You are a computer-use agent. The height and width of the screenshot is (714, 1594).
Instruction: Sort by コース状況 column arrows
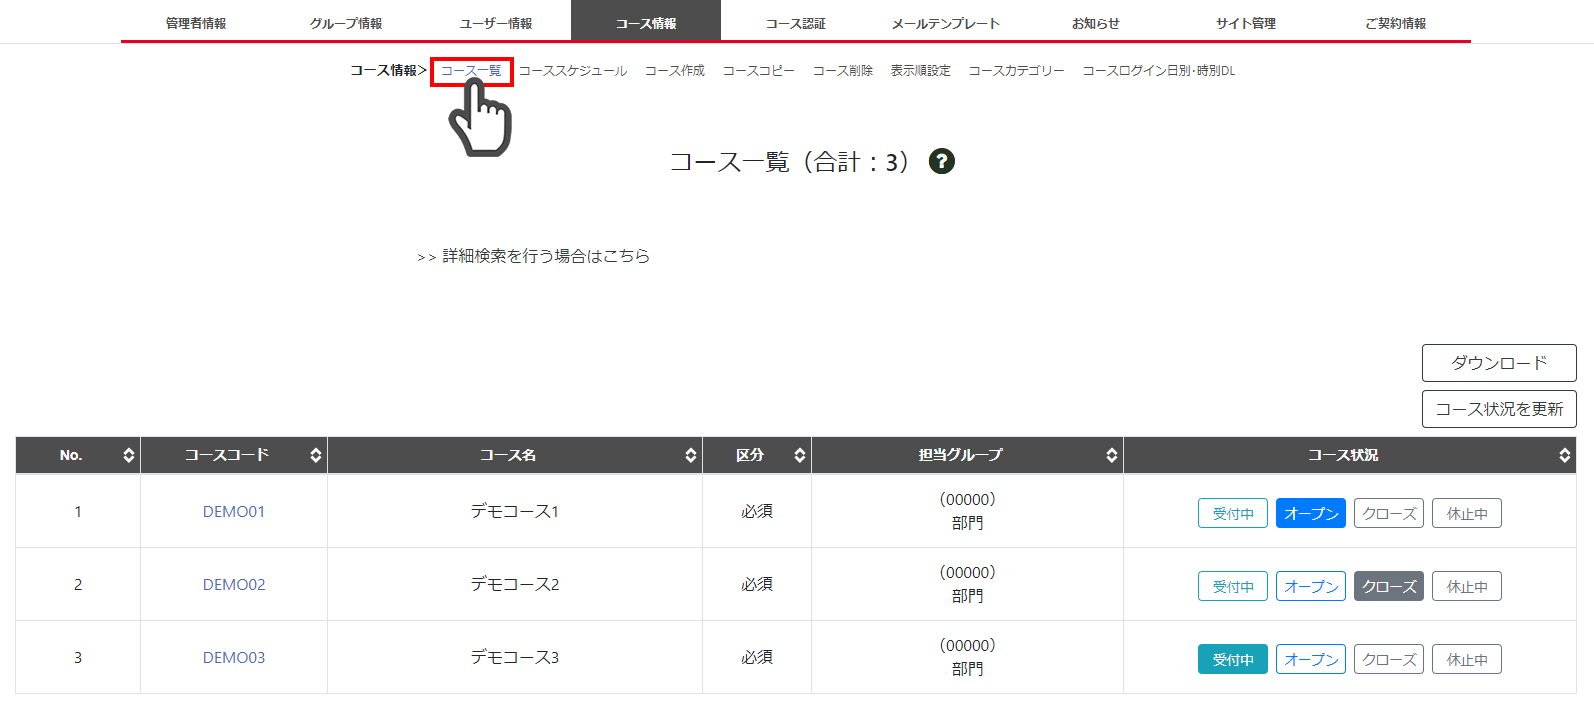point(1564,455)
